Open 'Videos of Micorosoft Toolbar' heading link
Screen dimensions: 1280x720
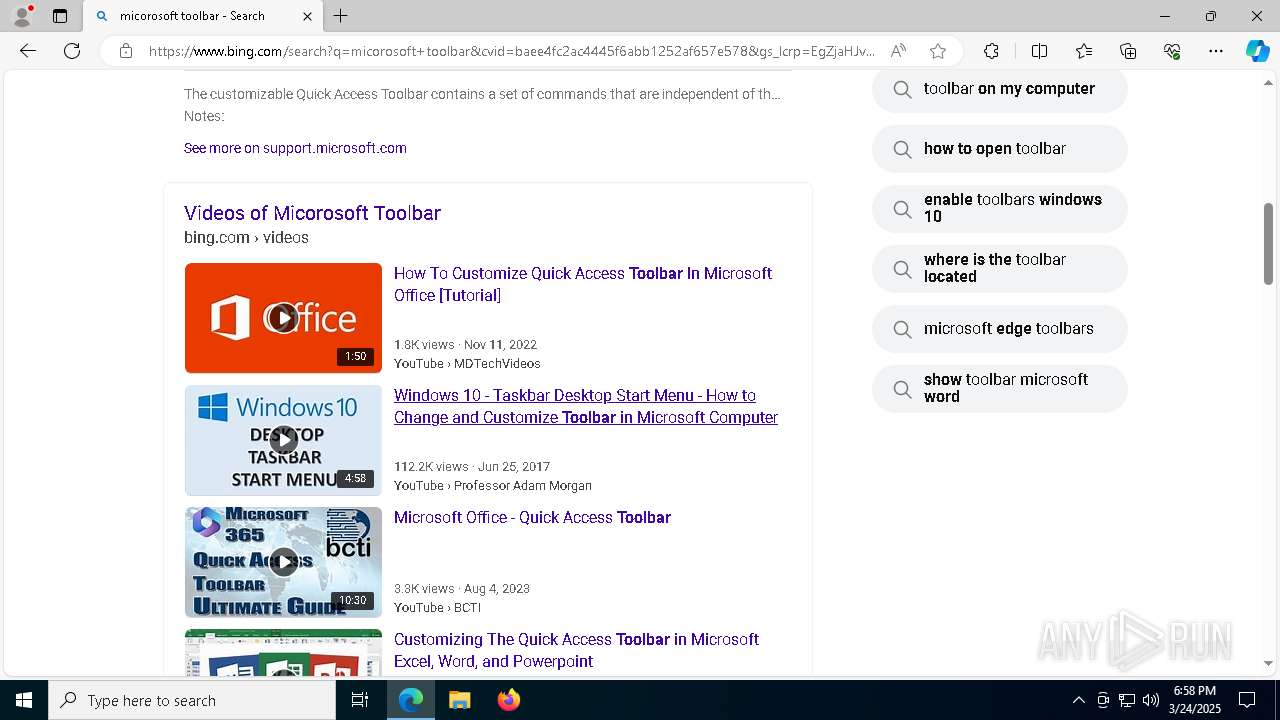pyautogui.click(x=312, y=213)
